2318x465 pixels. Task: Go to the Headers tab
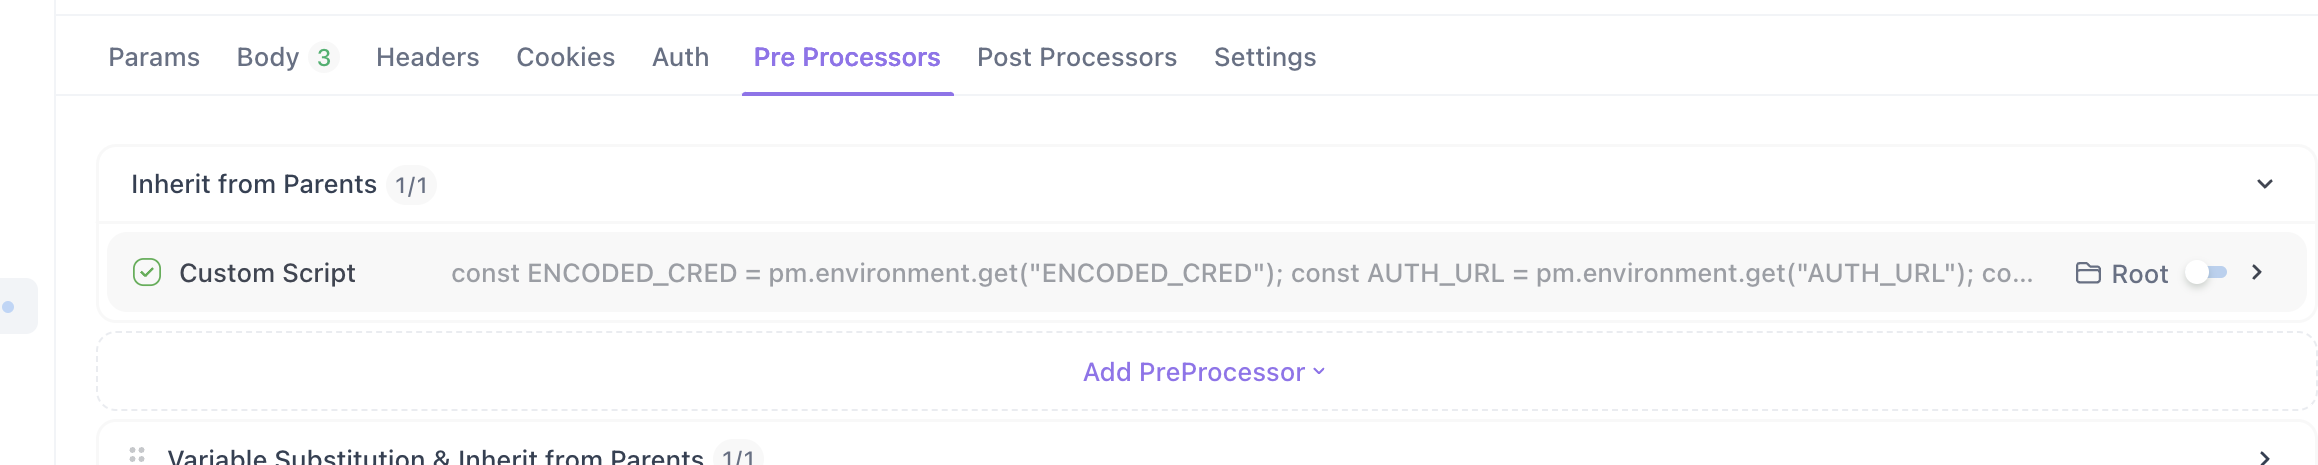click(x=428, y=57)
